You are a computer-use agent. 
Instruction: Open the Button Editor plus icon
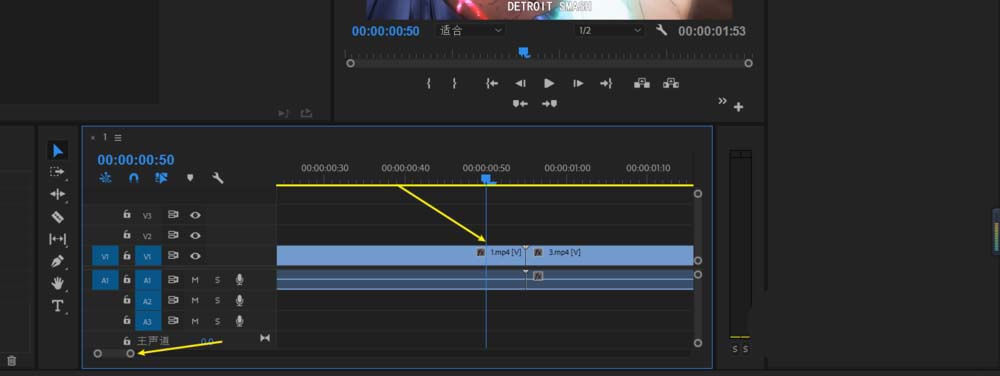[739, 107]
